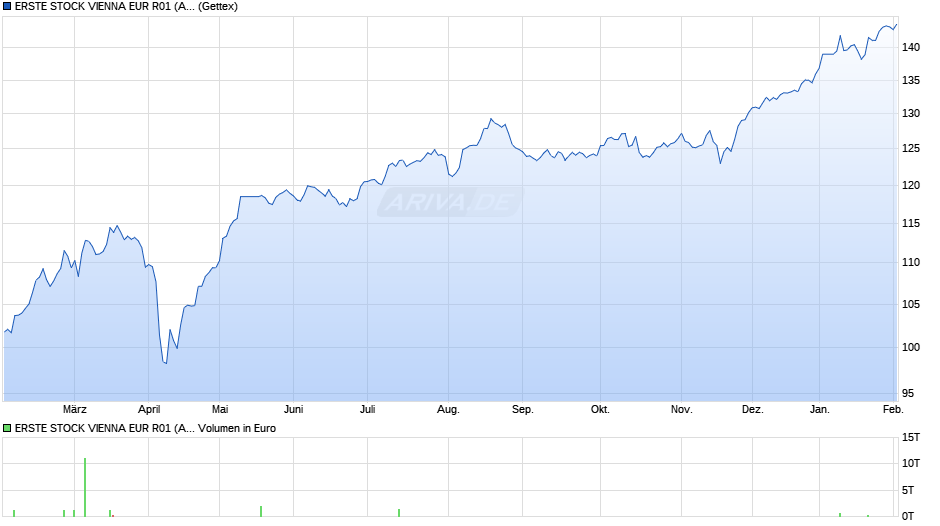
Task: Click the green volume bar between Juli and Aug.
Action: [x=399, y=513]
